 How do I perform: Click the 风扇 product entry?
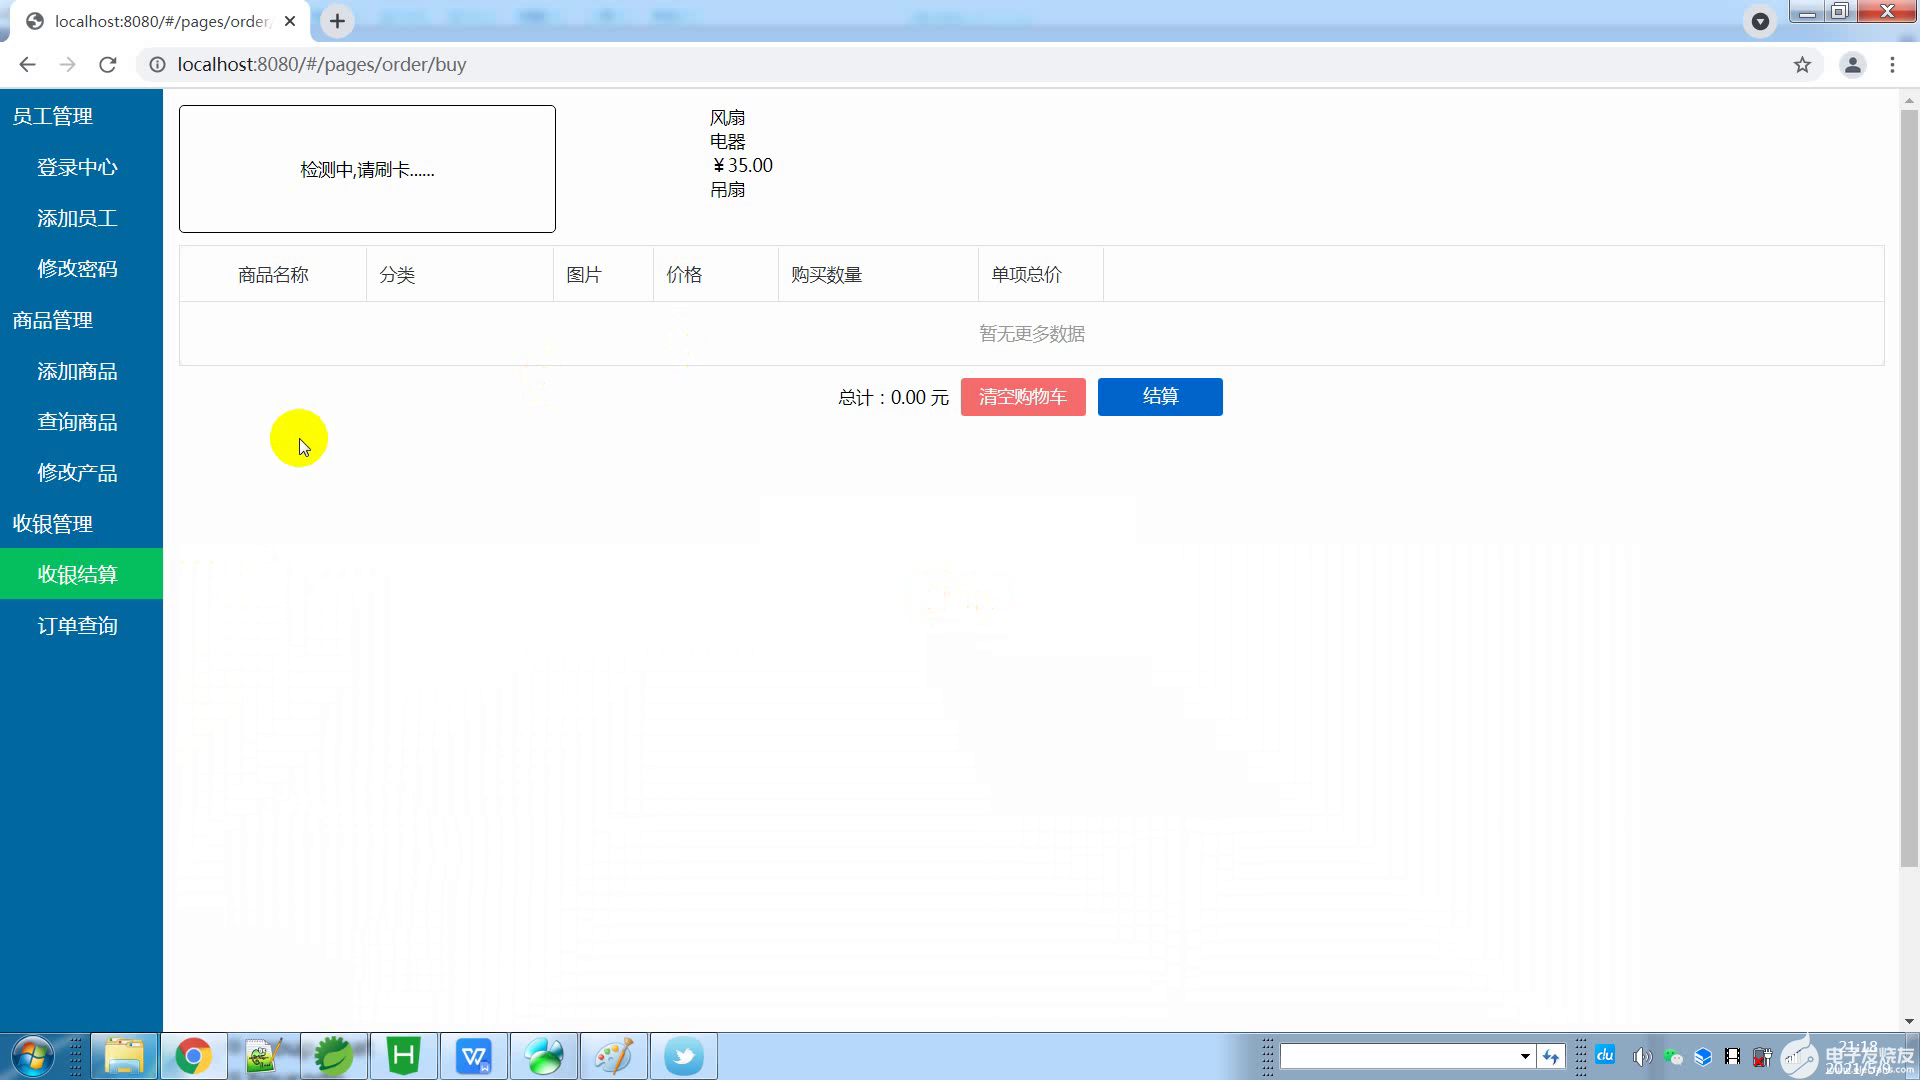click(727, 118)
